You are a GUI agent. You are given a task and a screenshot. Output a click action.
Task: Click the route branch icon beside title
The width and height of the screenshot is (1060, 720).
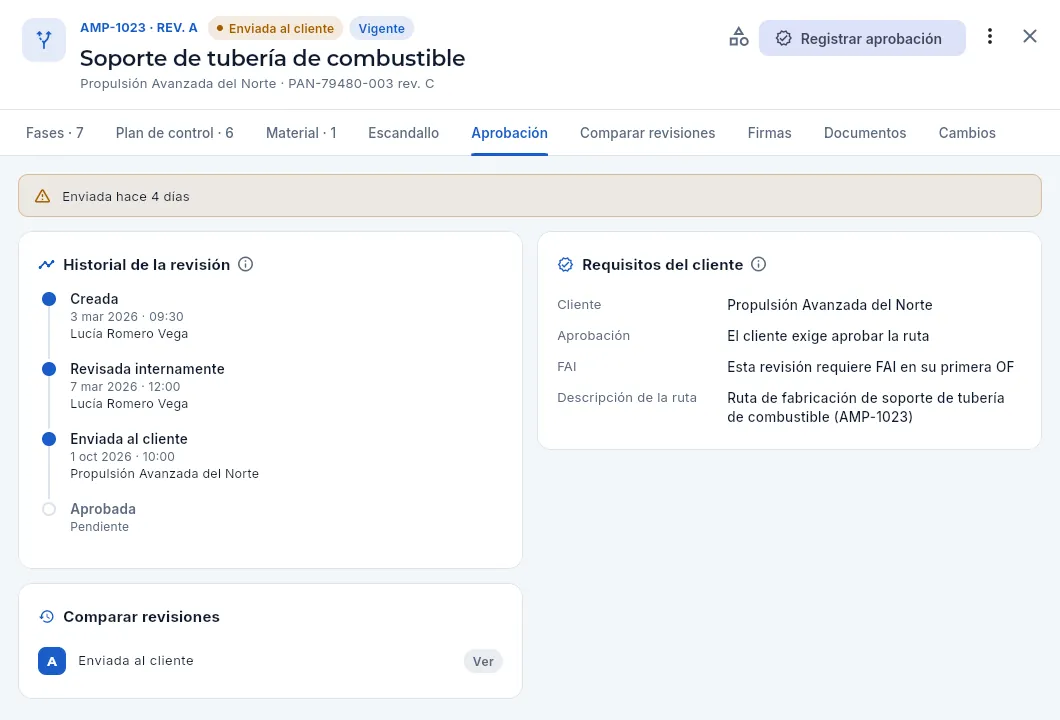coord(44,40)
